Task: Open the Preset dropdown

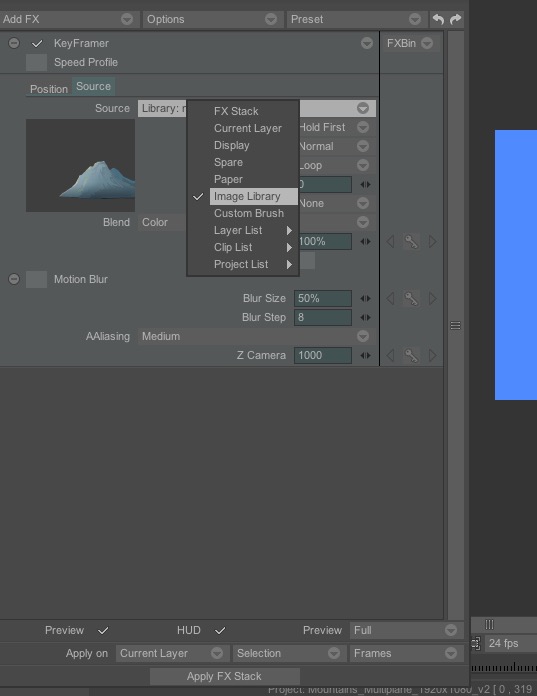Action: point(356,19)
